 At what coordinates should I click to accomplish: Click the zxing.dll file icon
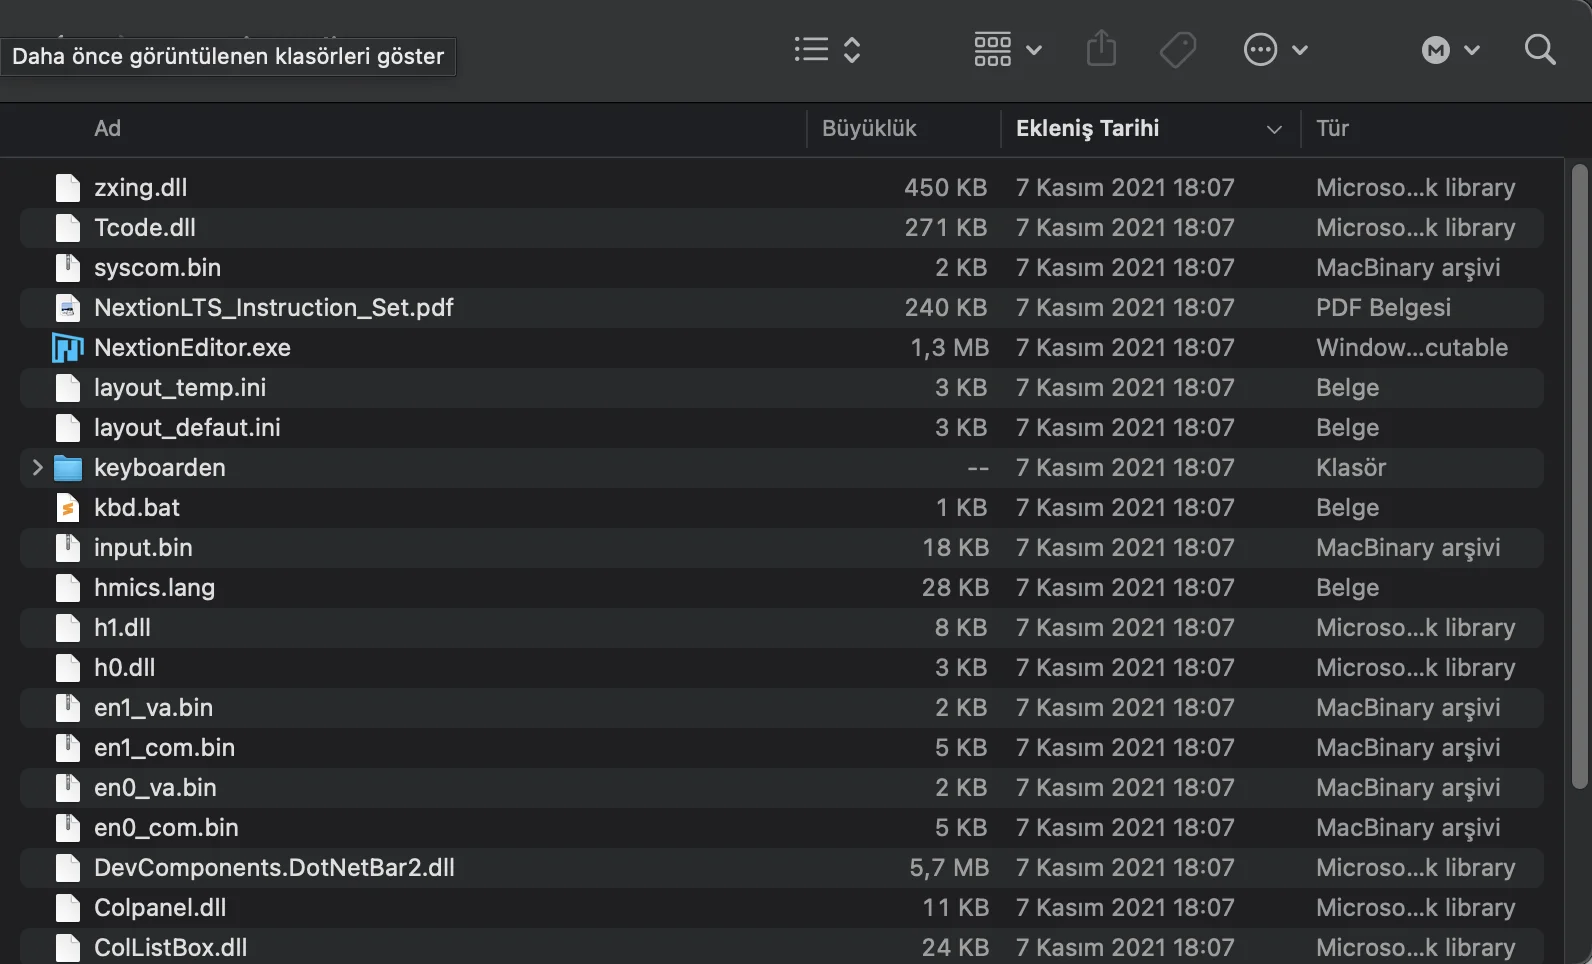67,187
